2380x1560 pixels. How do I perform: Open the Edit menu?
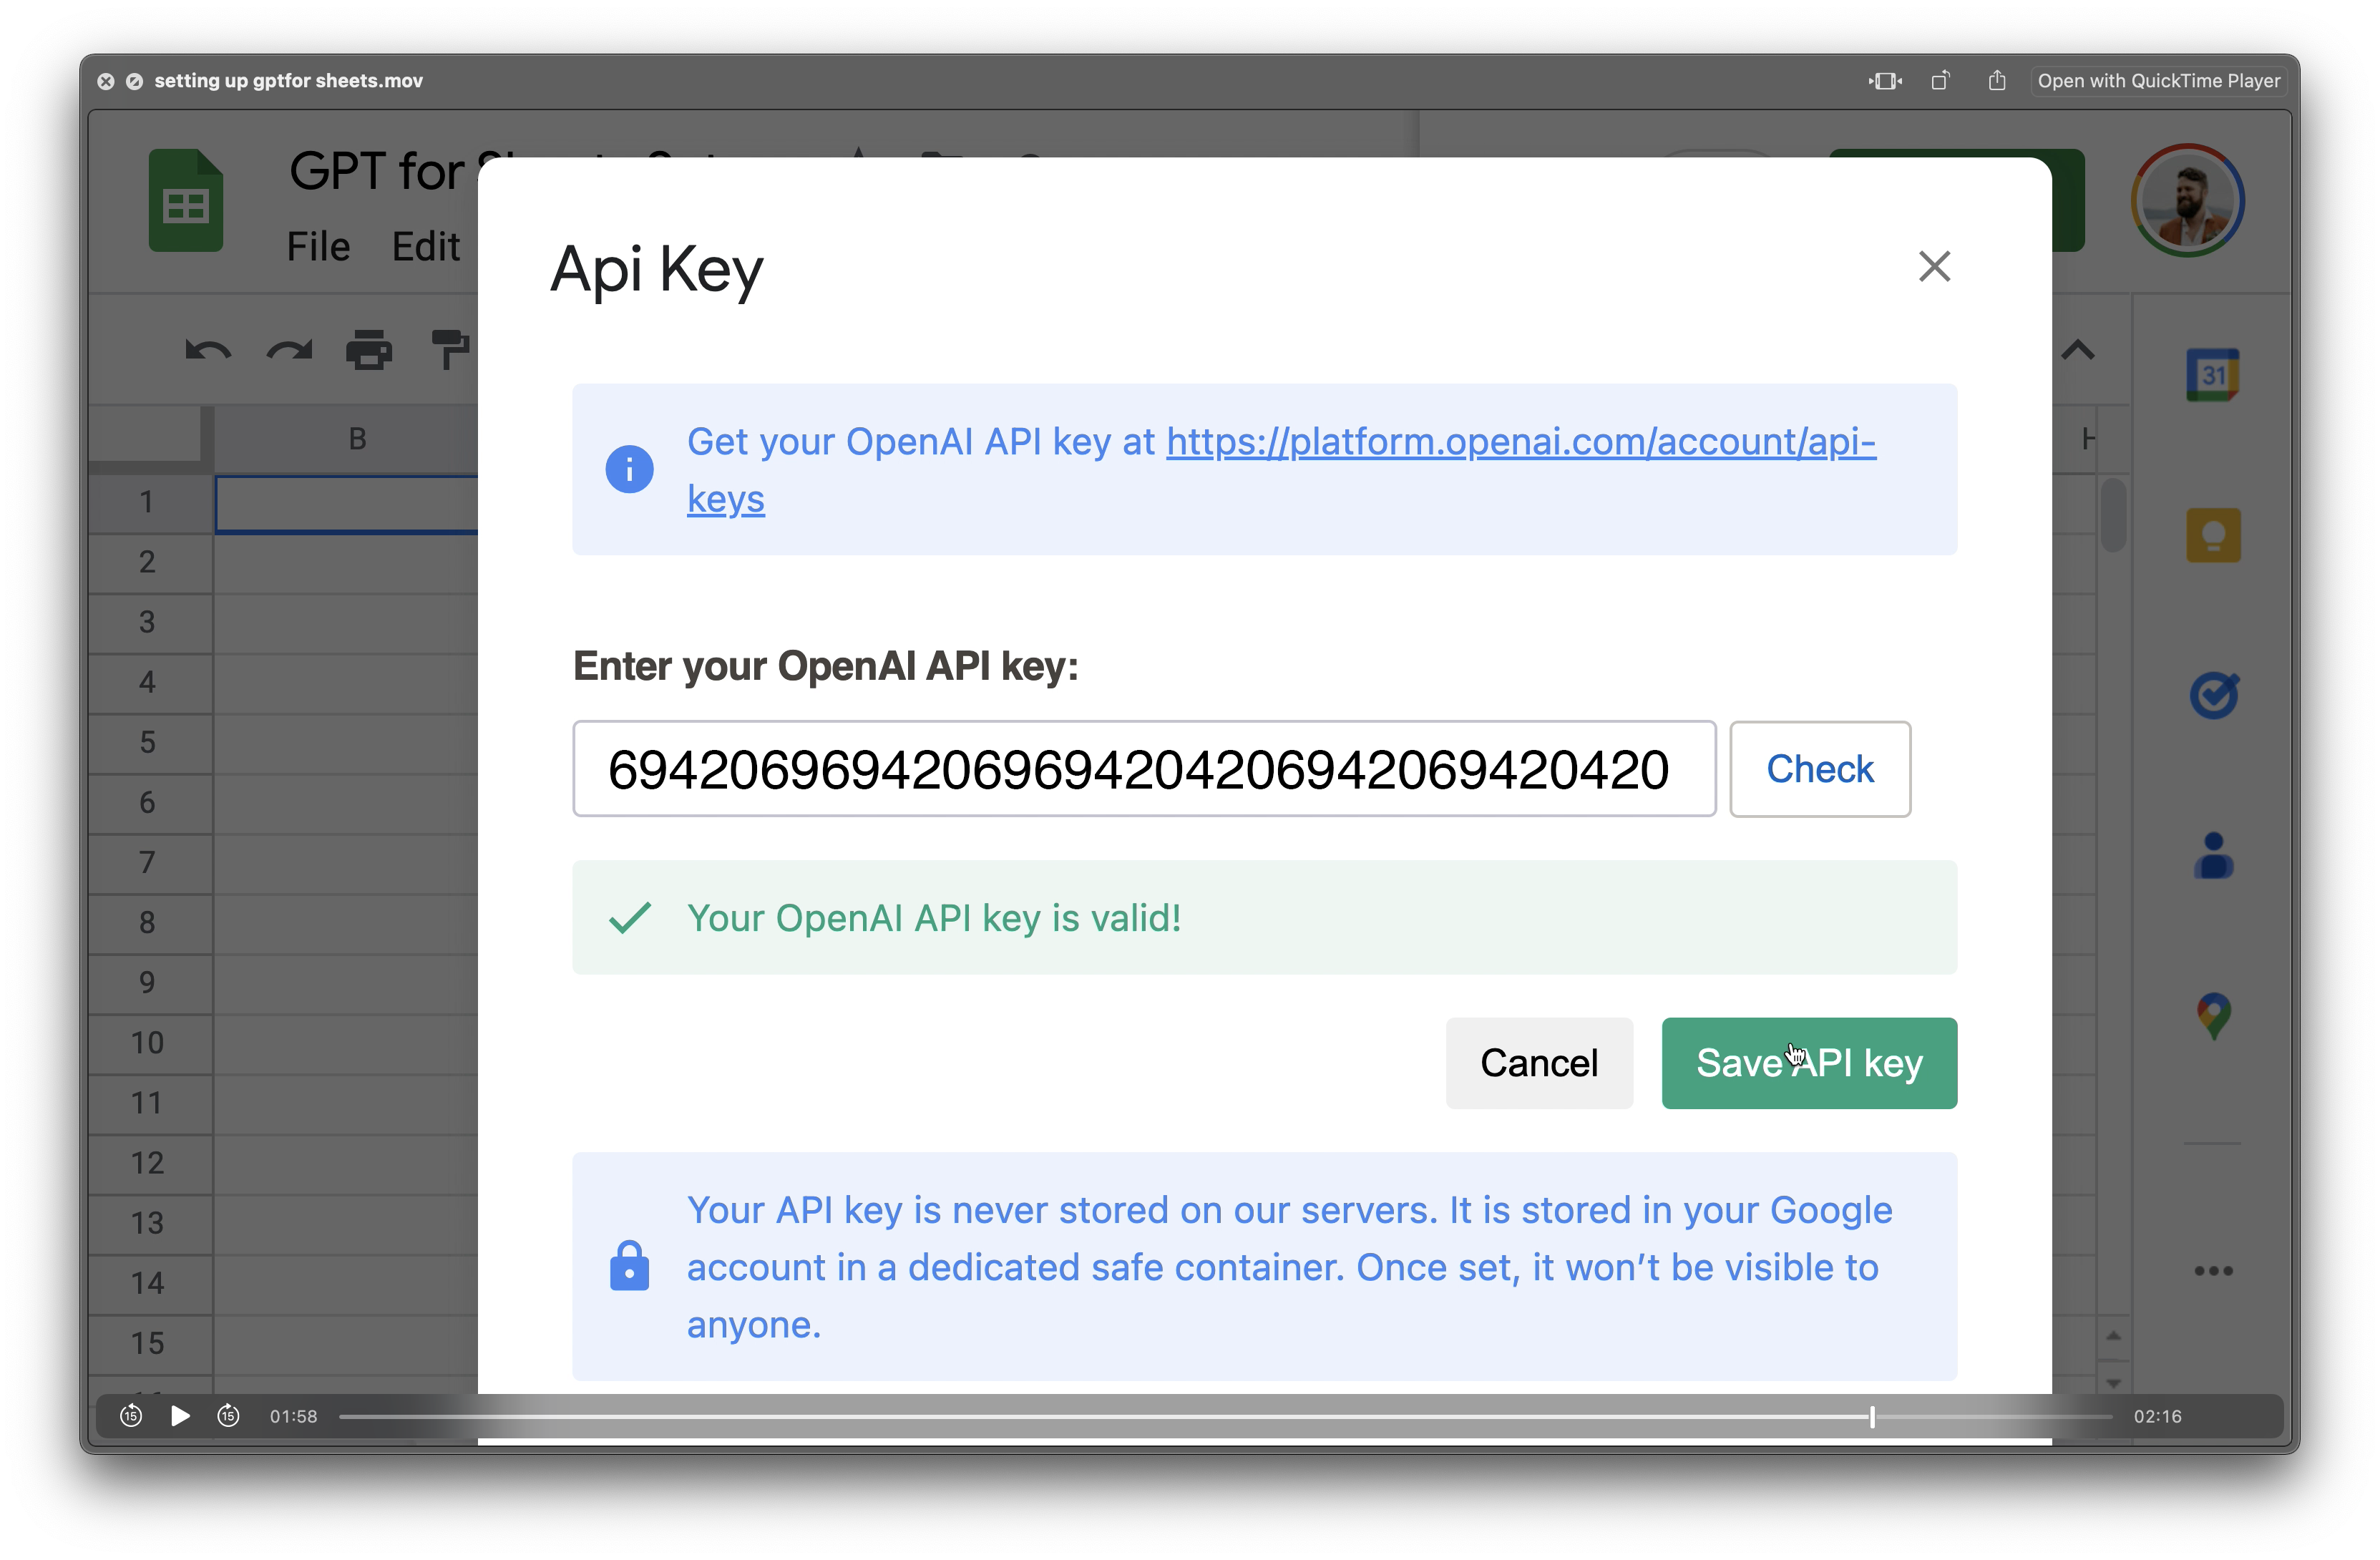click(x=426, y=246)
